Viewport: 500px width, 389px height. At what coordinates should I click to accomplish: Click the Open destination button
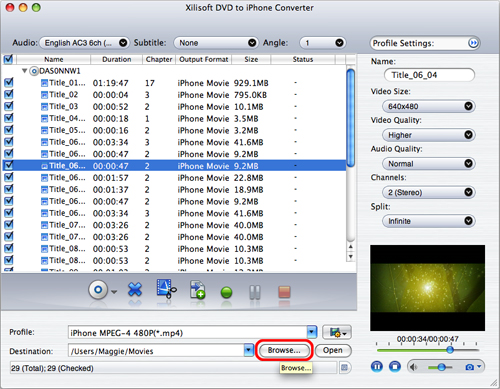point(333,350)
